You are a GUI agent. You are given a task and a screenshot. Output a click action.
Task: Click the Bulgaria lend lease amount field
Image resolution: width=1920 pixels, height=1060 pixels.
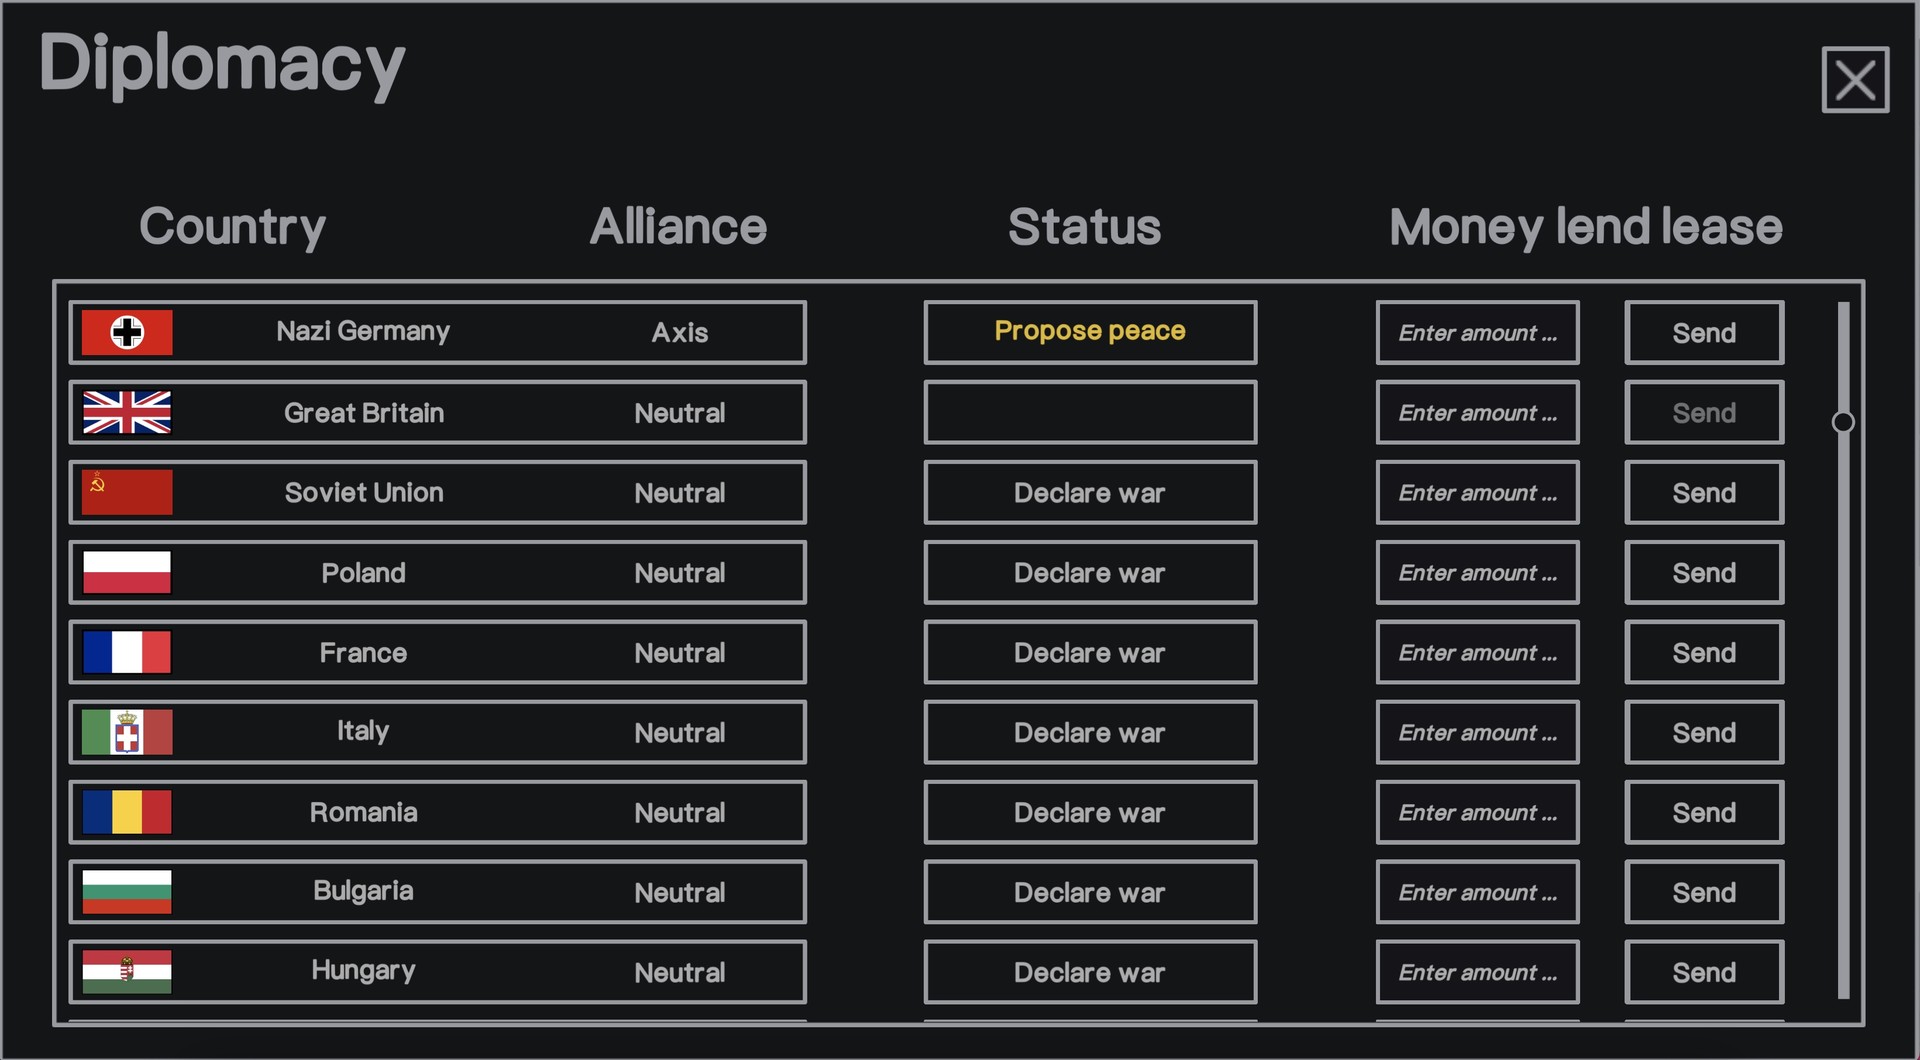(x=1477, y=892)
